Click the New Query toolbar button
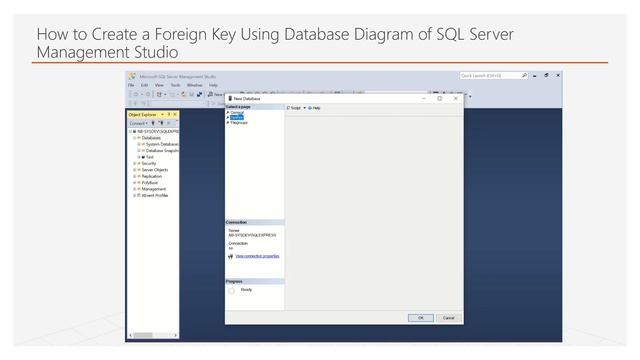 (216, 94)
